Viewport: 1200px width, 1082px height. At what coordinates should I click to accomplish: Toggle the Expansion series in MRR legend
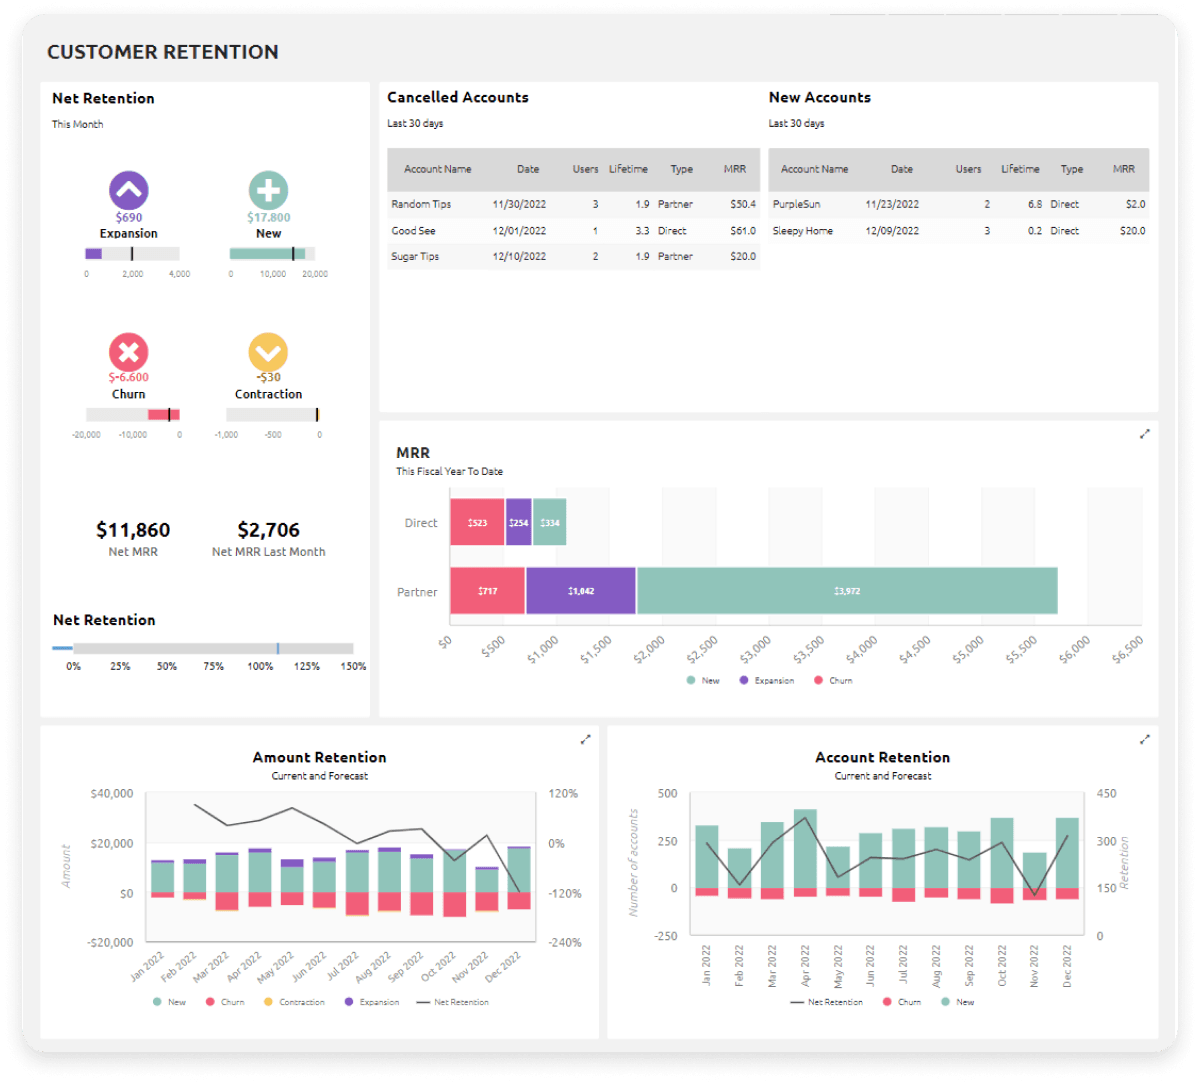766,680
